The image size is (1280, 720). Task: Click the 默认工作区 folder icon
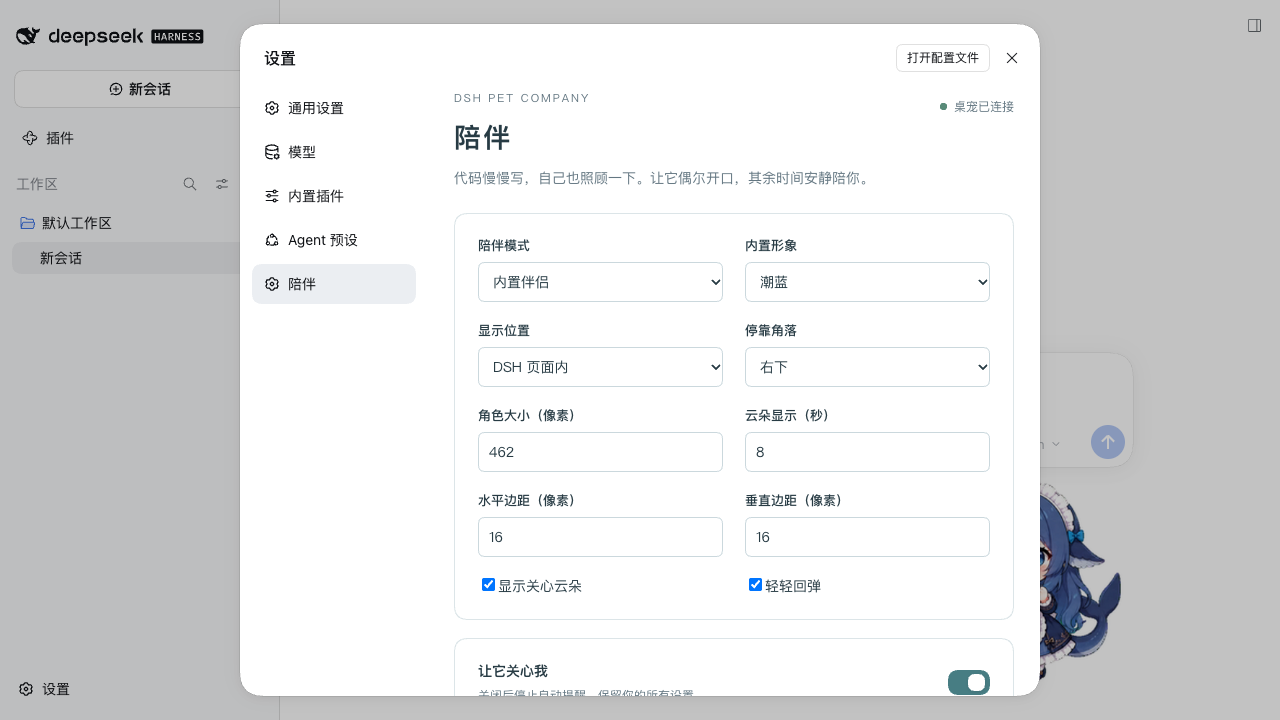point(28,223)
